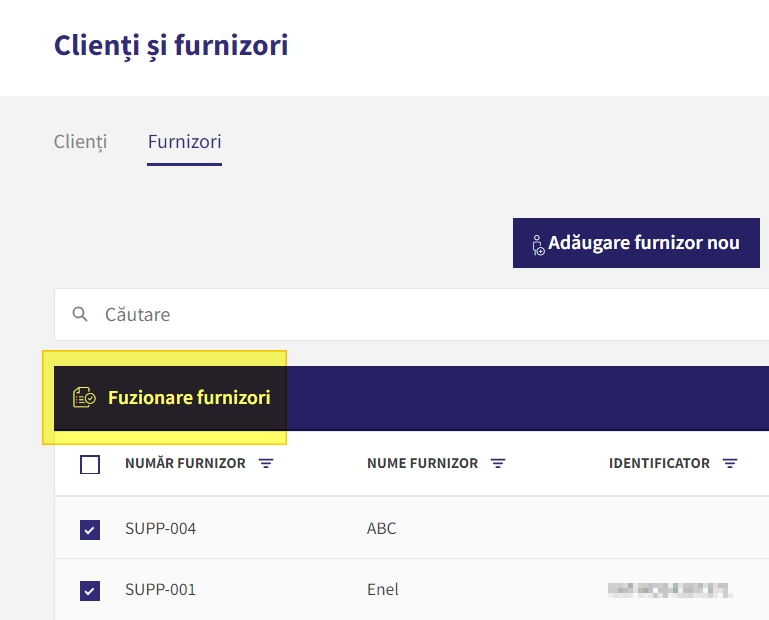Click the Clienți și furnizori page title
The height and width of the screenshot is (620, 769).
pyautogui.click(x=171, y=46)
